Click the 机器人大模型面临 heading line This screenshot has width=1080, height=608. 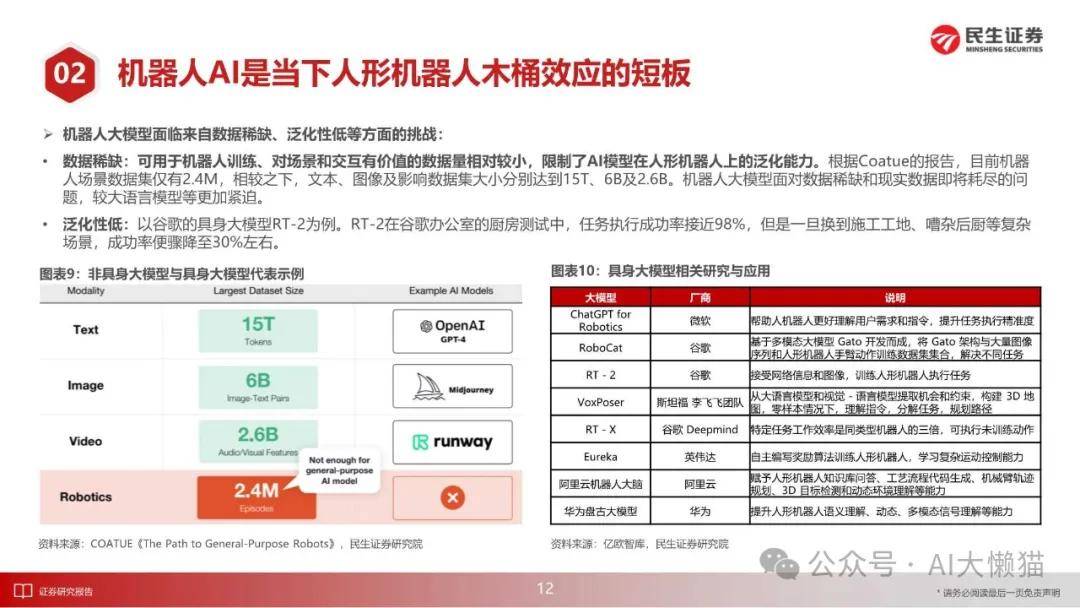click(253, 134)
